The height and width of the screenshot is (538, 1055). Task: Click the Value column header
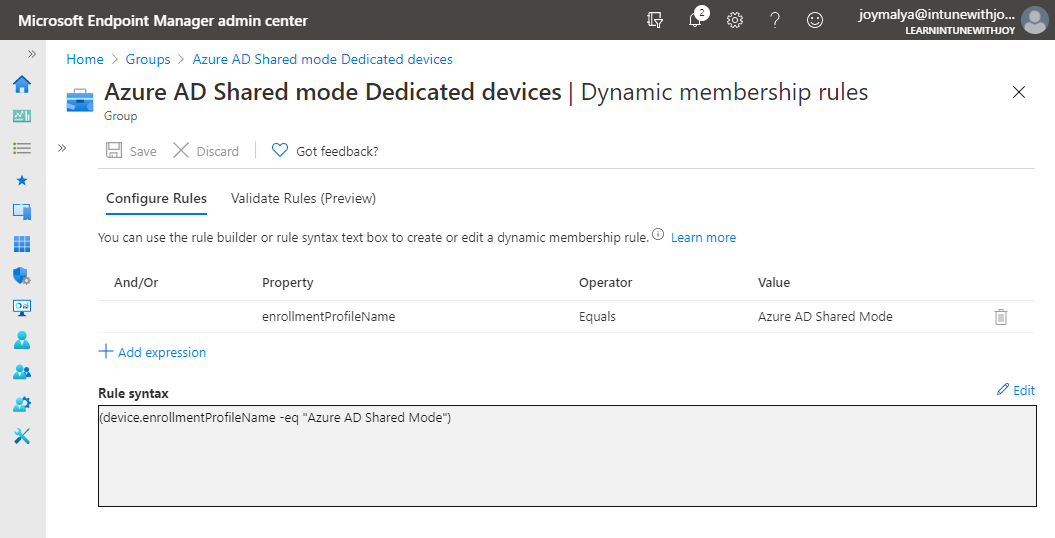(774, 282)
